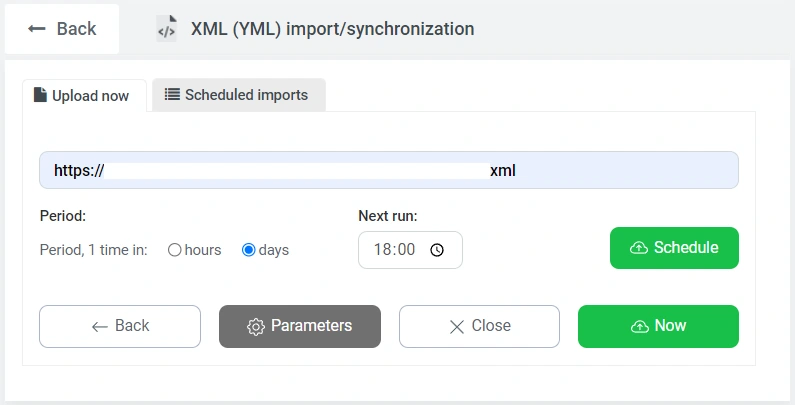Open the Parameters settings button
Image resolution: width=795 pixels, height=405 pixels.
point(300,326)
